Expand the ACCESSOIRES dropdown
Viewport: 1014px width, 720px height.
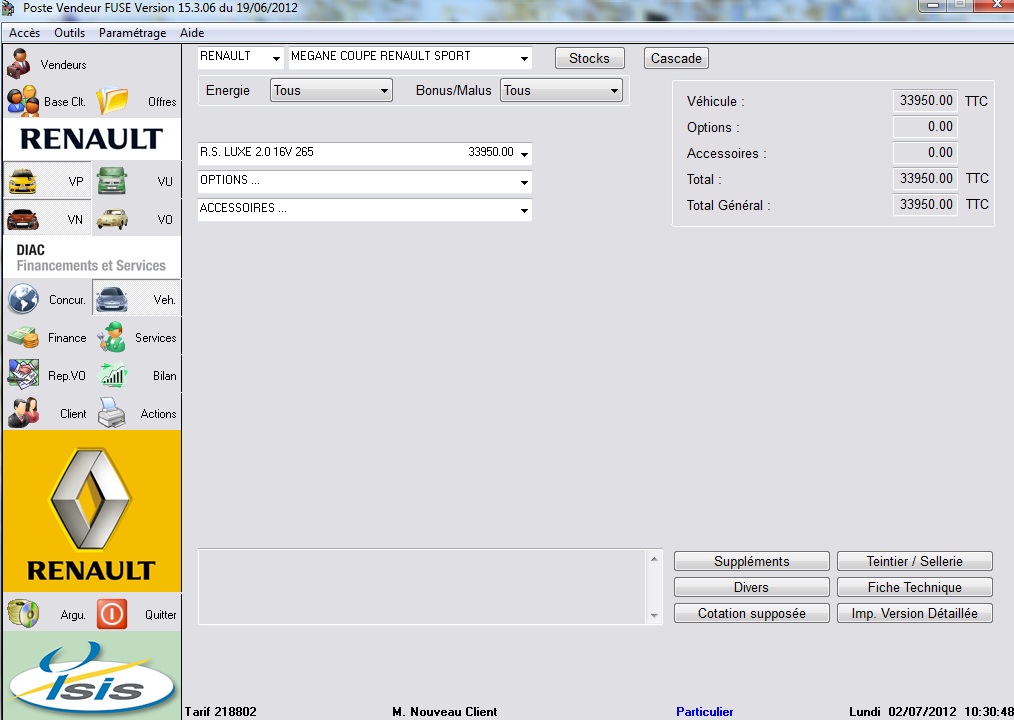pos(524,210)
